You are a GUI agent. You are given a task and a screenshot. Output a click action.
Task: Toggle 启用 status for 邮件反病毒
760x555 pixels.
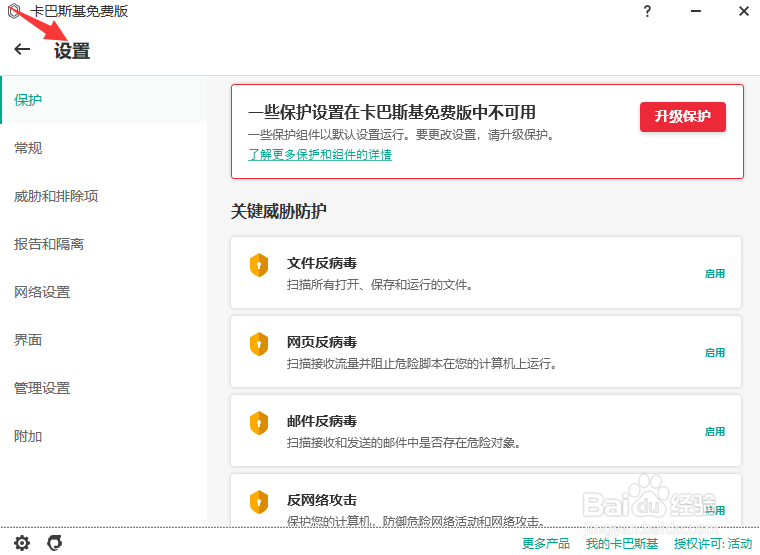tap(714, 431)
